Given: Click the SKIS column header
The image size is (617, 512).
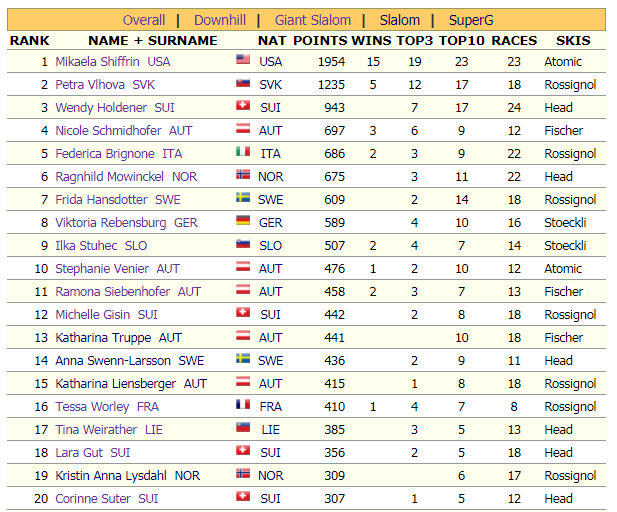Looking at the screenshot, I should [572, 41].
